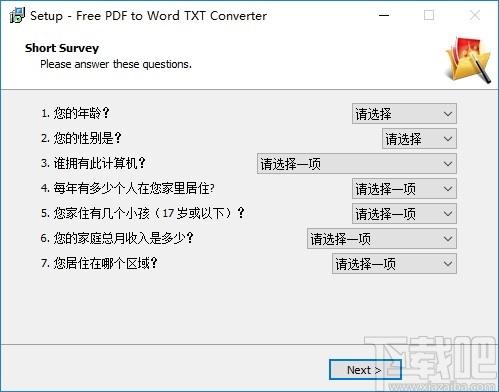Screen dimensions: 499x392
Task: Click question text "6. 您的家庭总月收入是多少?"
Action: 117,238
